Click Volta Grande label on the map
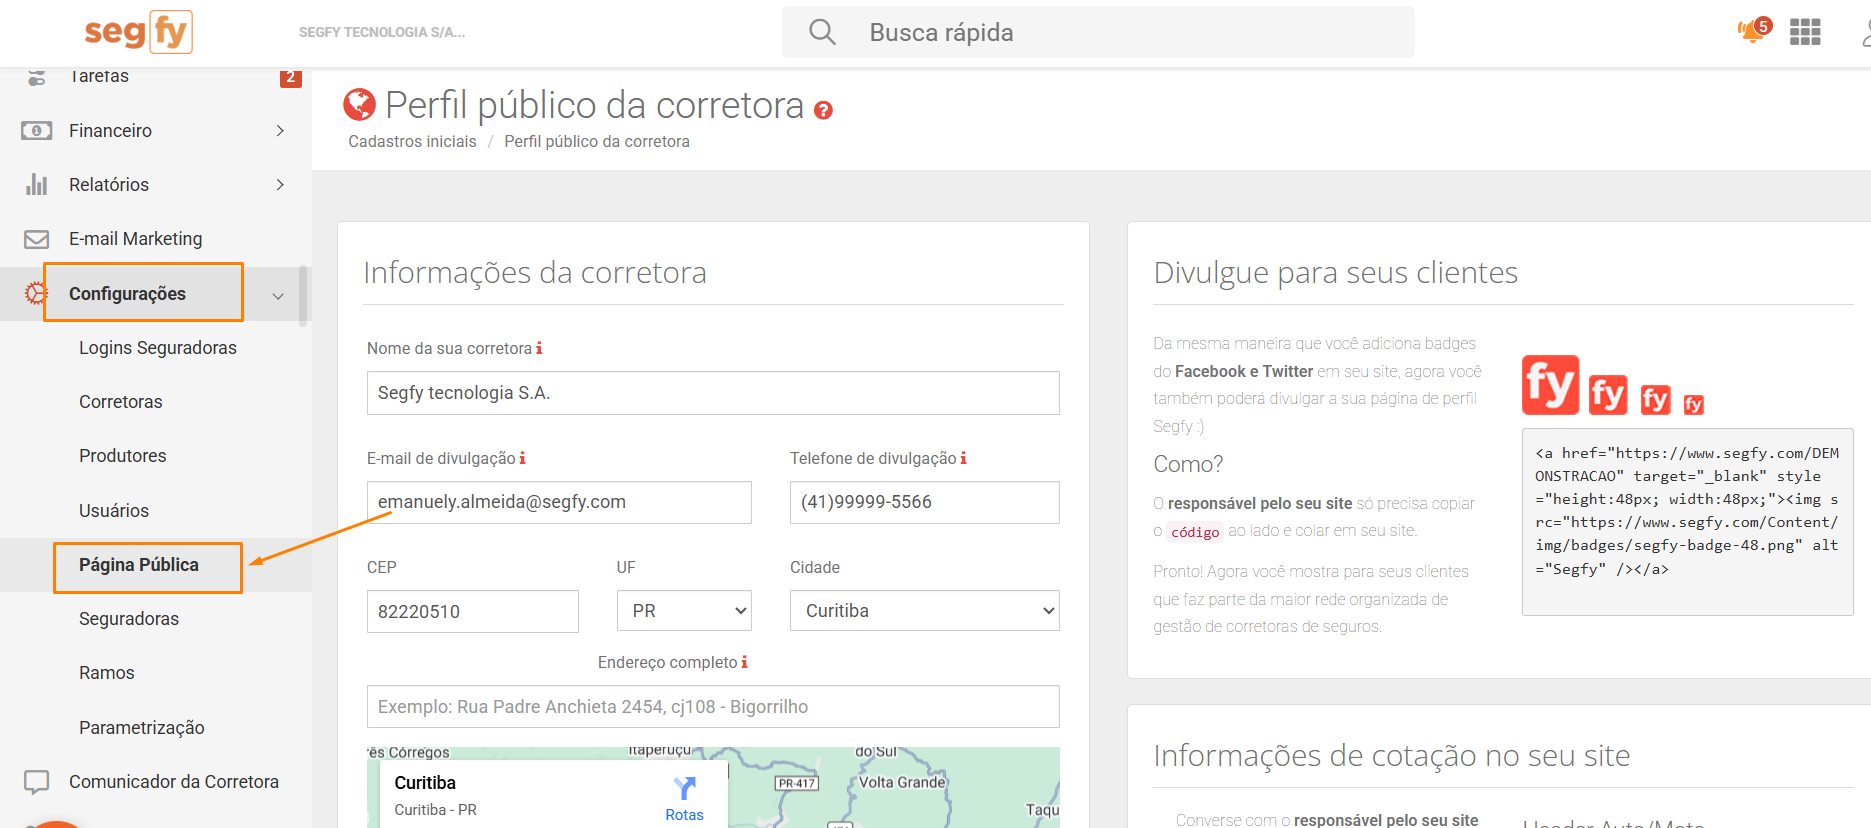 pyautogui.click(x=902, y=782)
